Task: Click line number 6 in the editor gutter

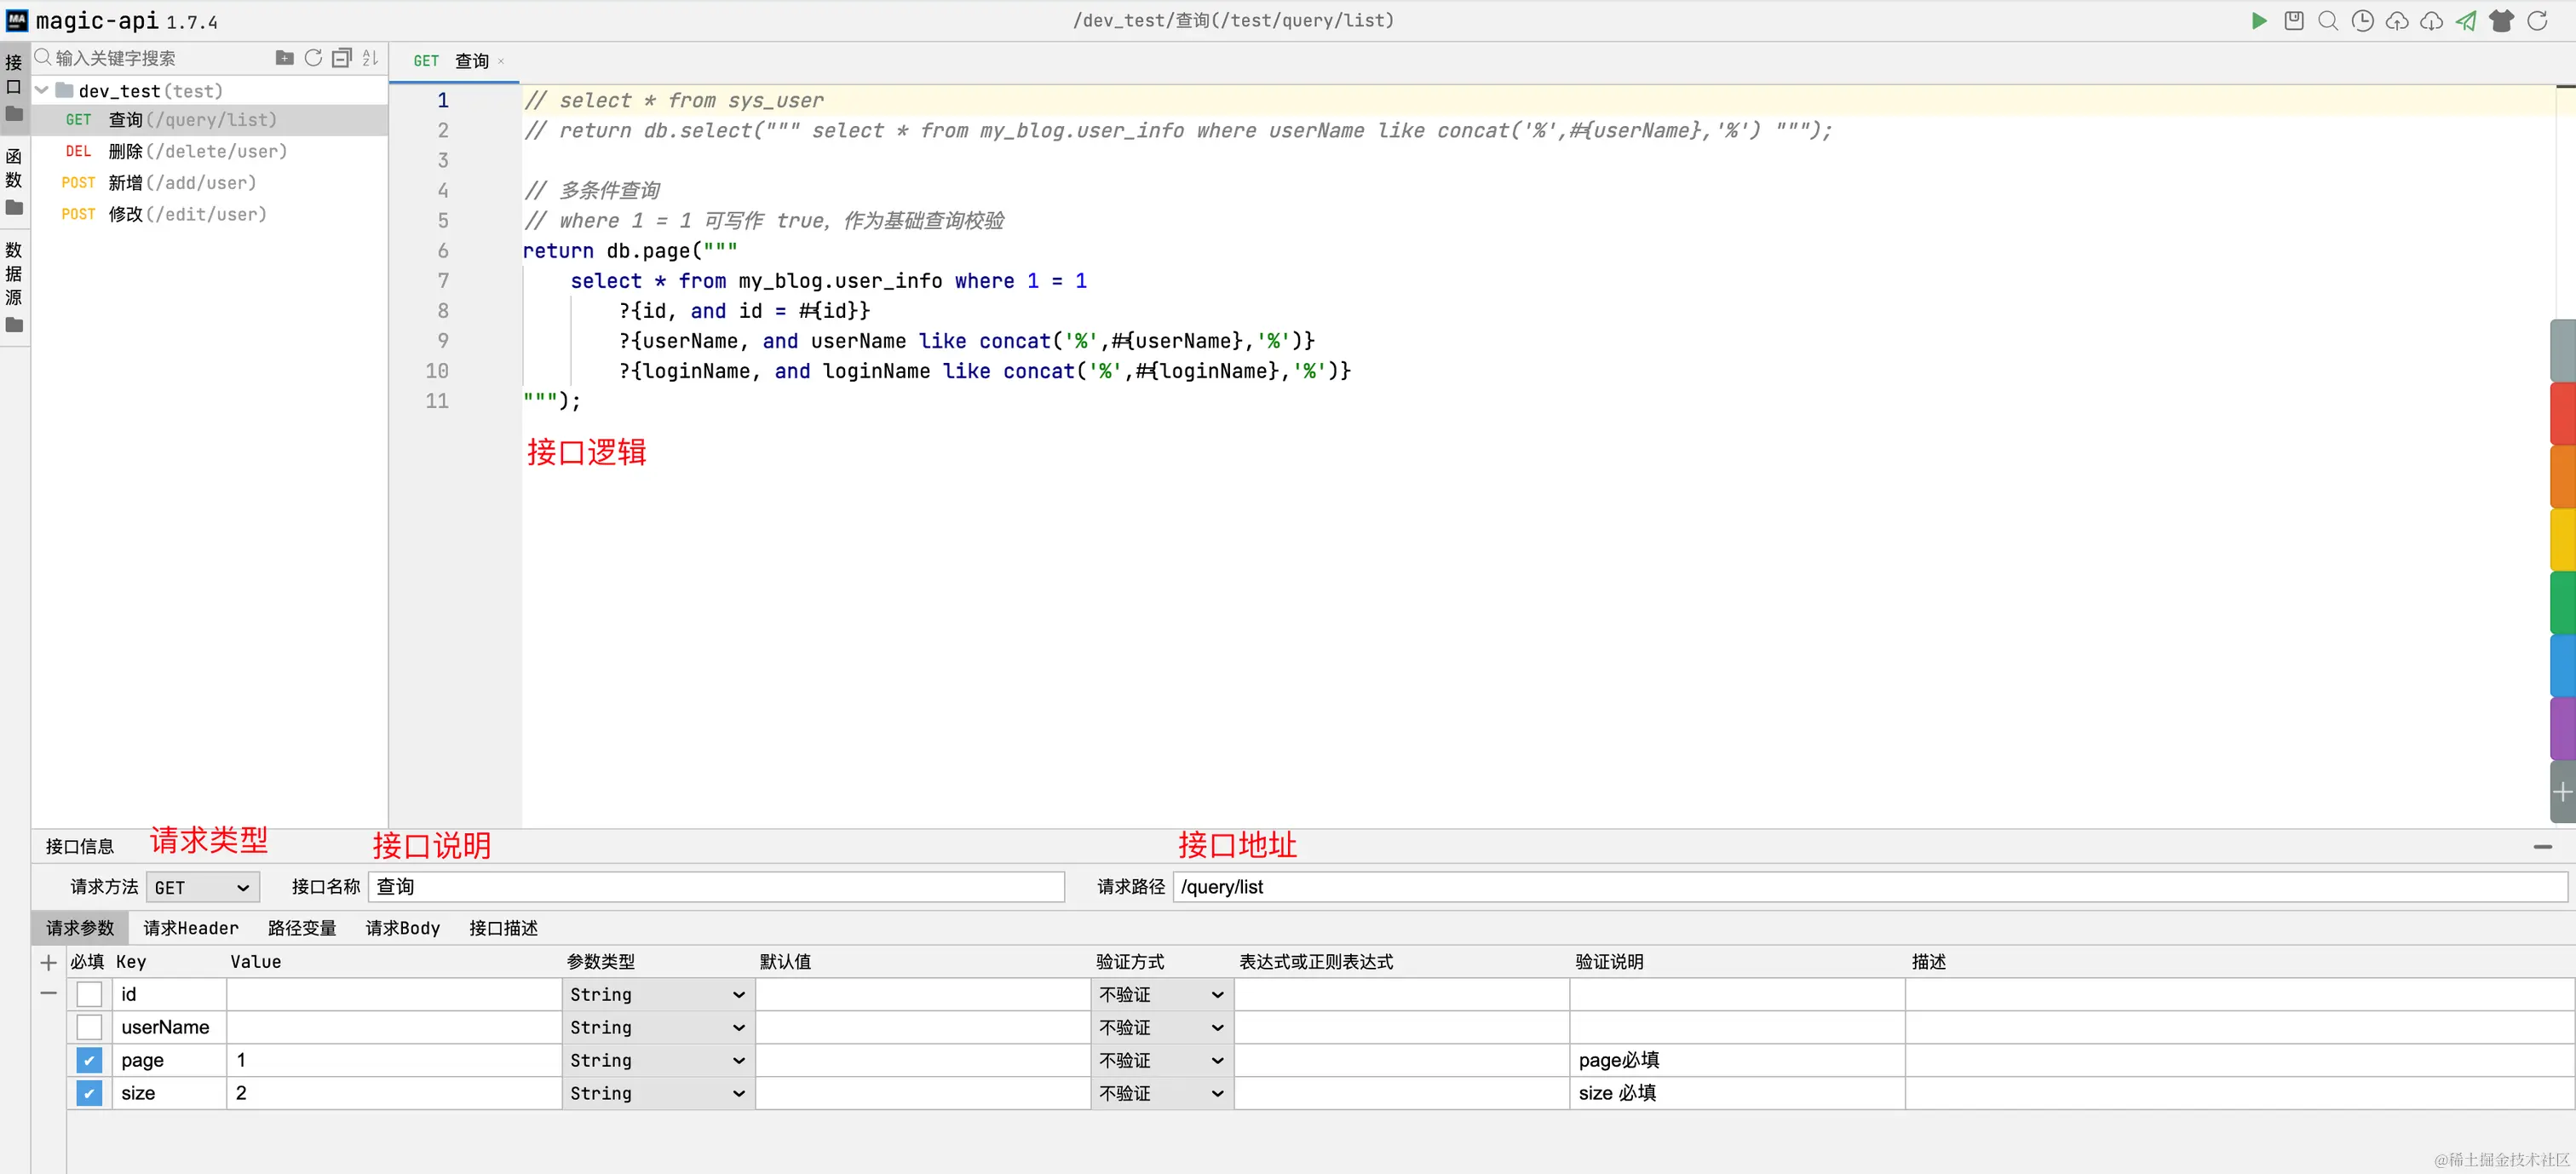Action: (x=443, y=251)
